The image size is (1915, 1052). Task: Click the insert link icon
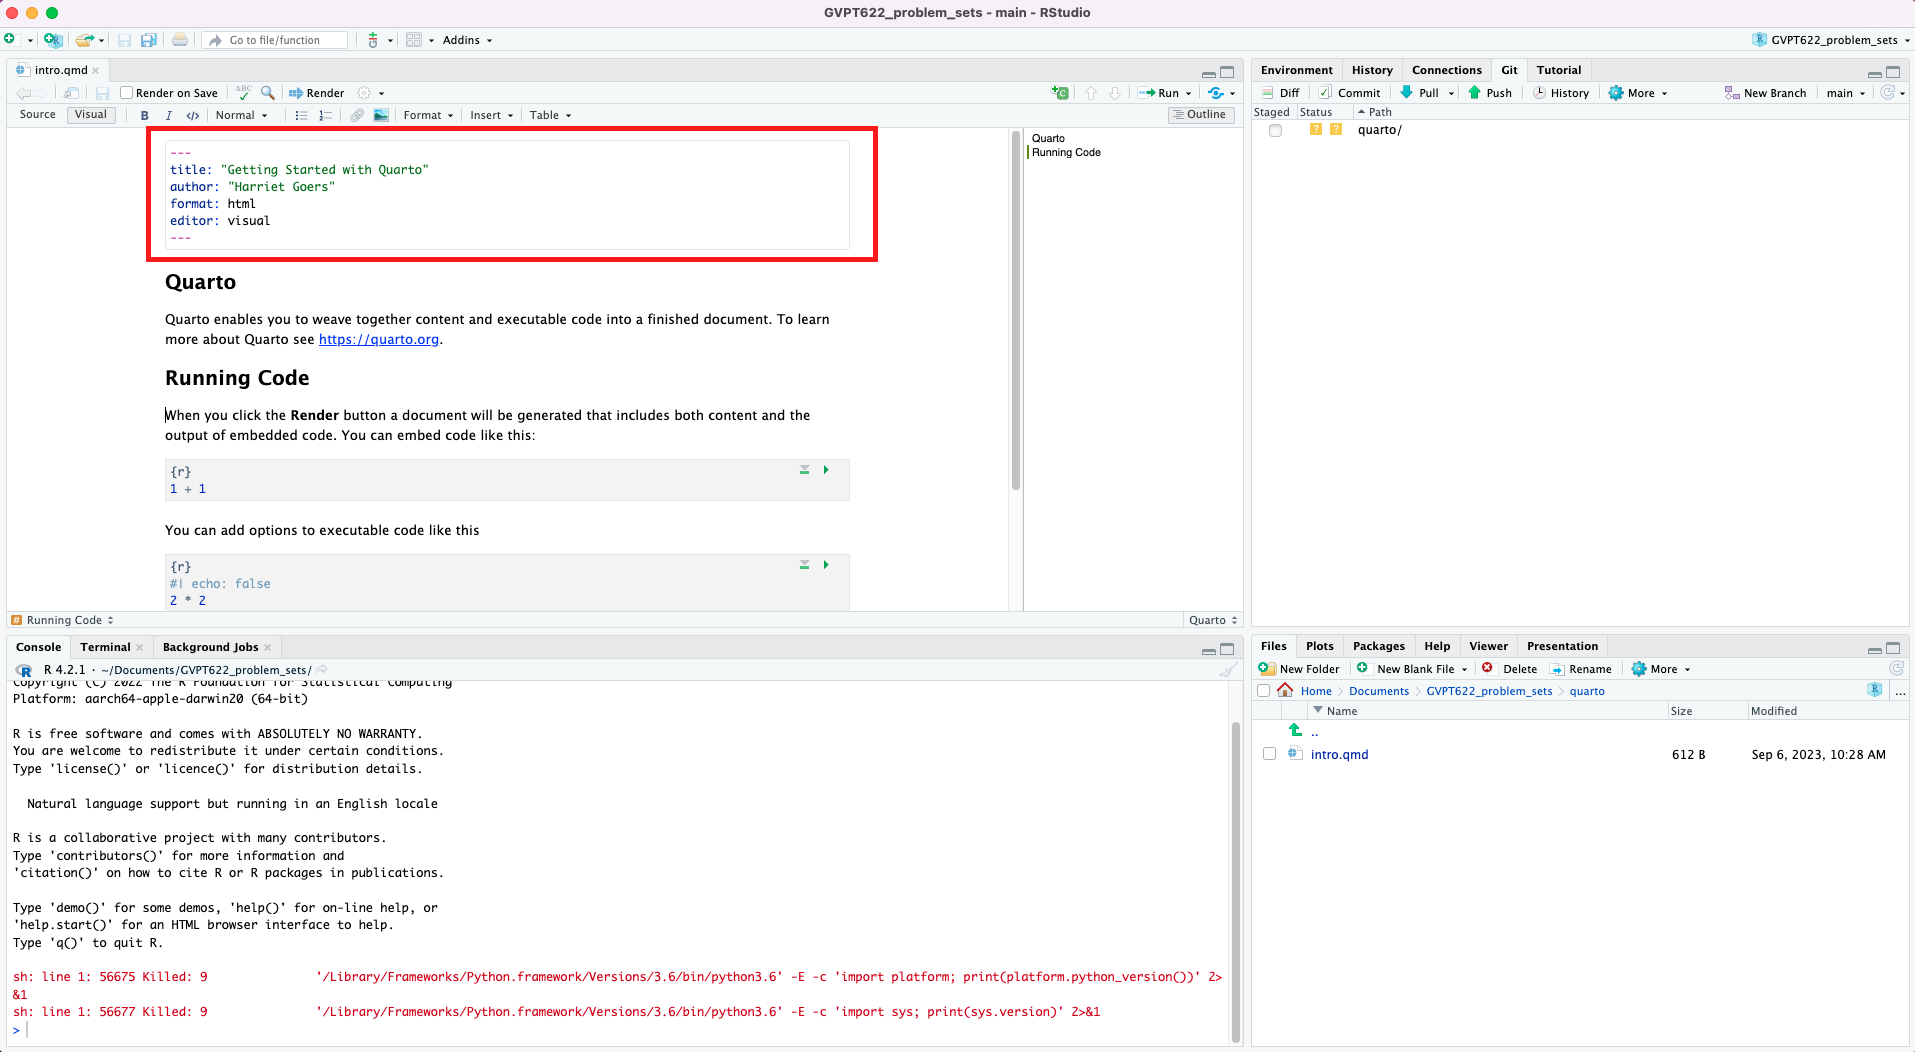pos(357,116)
